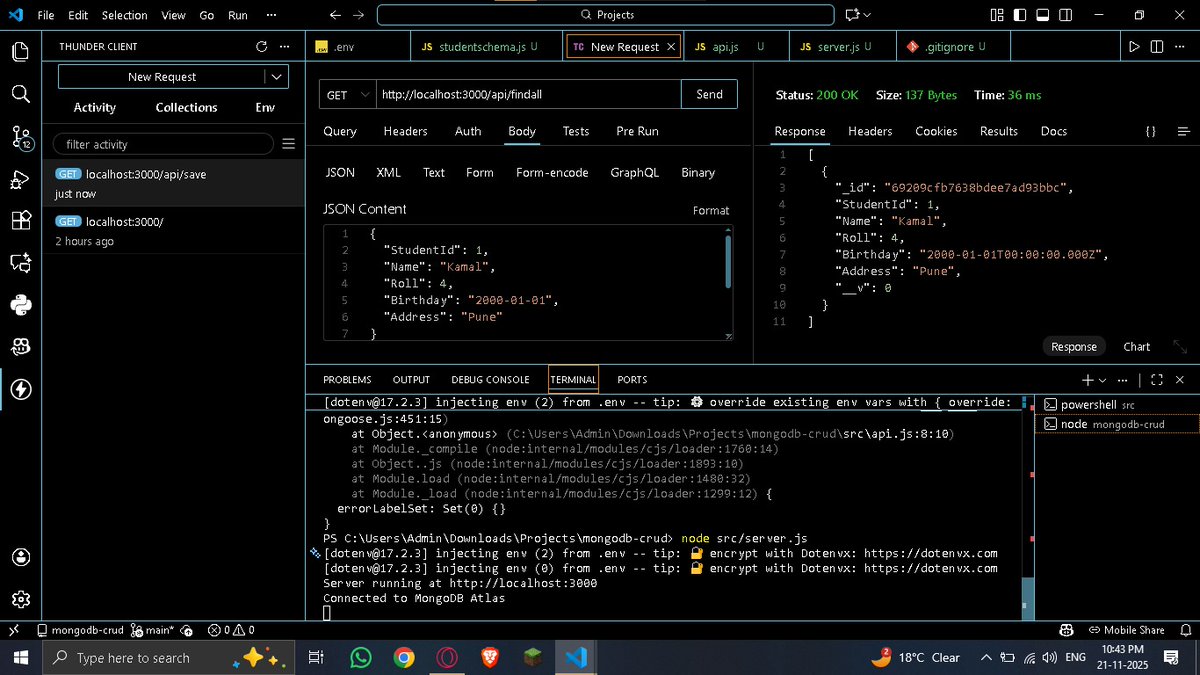
Task: Expand the New Request dropdown arrow
Action: click(275, 76)
